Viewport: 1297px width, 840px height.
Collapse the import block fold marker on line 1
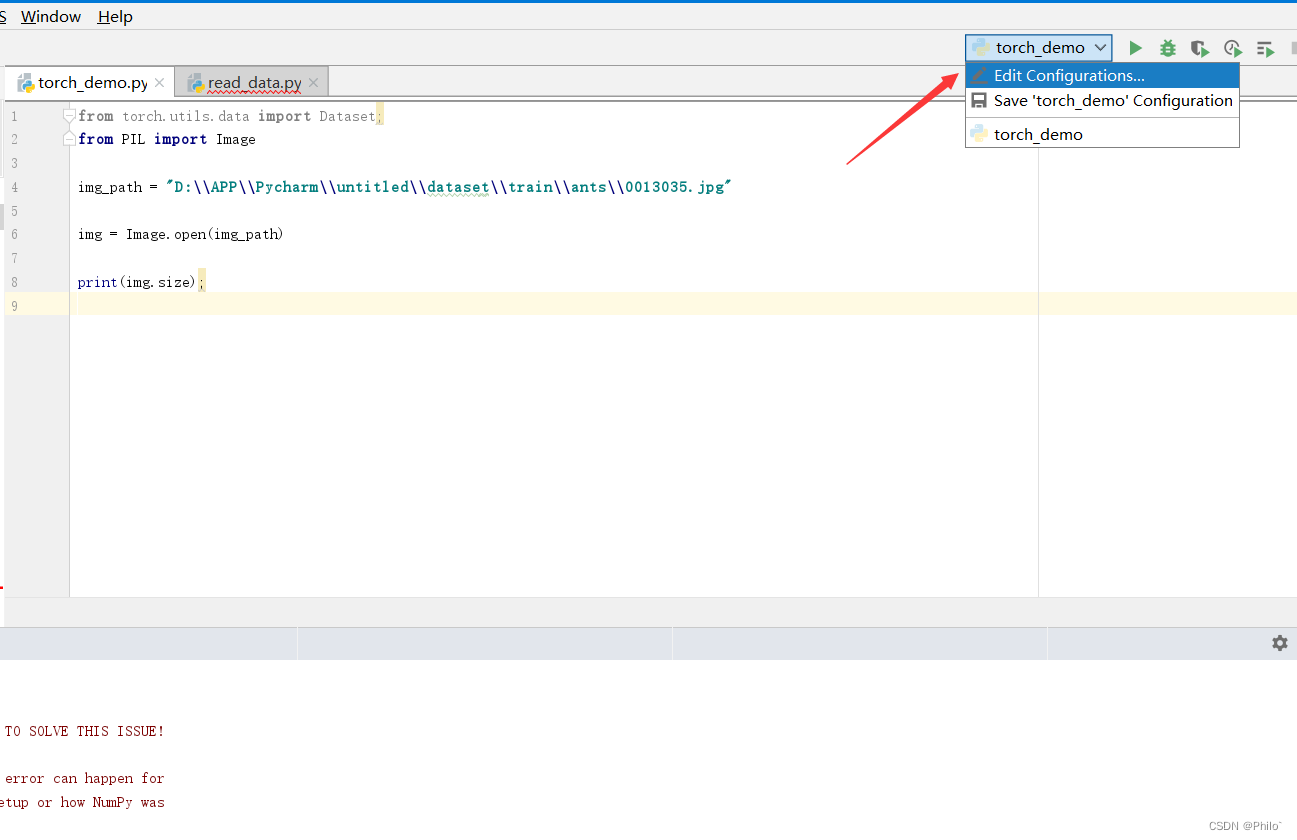[x=70, y=116]
